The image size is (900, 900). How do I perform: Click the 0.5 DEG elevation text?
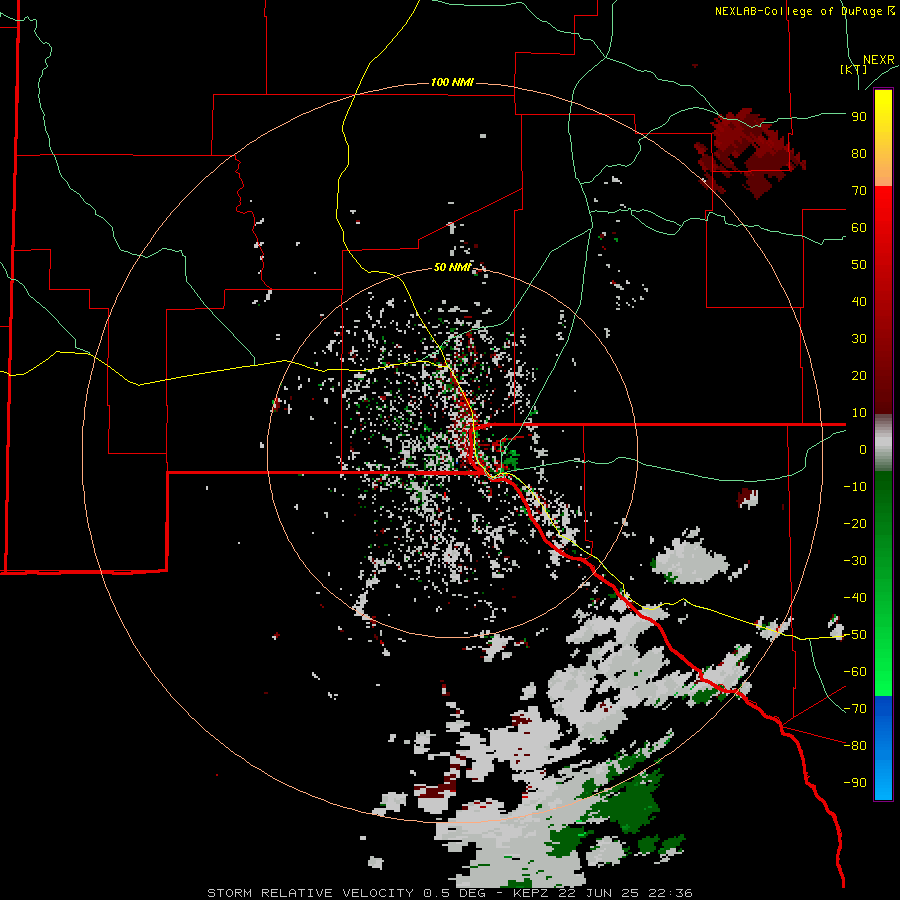pos(454,893)
